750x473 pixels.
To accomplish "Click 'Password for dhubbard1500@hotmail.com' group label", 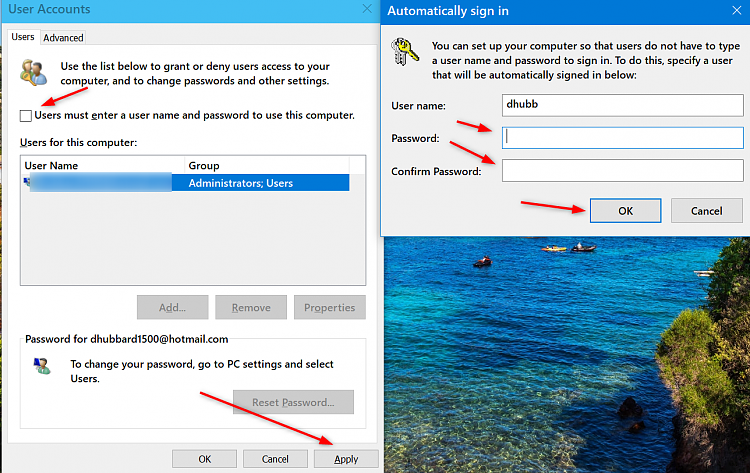I will tap(127, 339).
